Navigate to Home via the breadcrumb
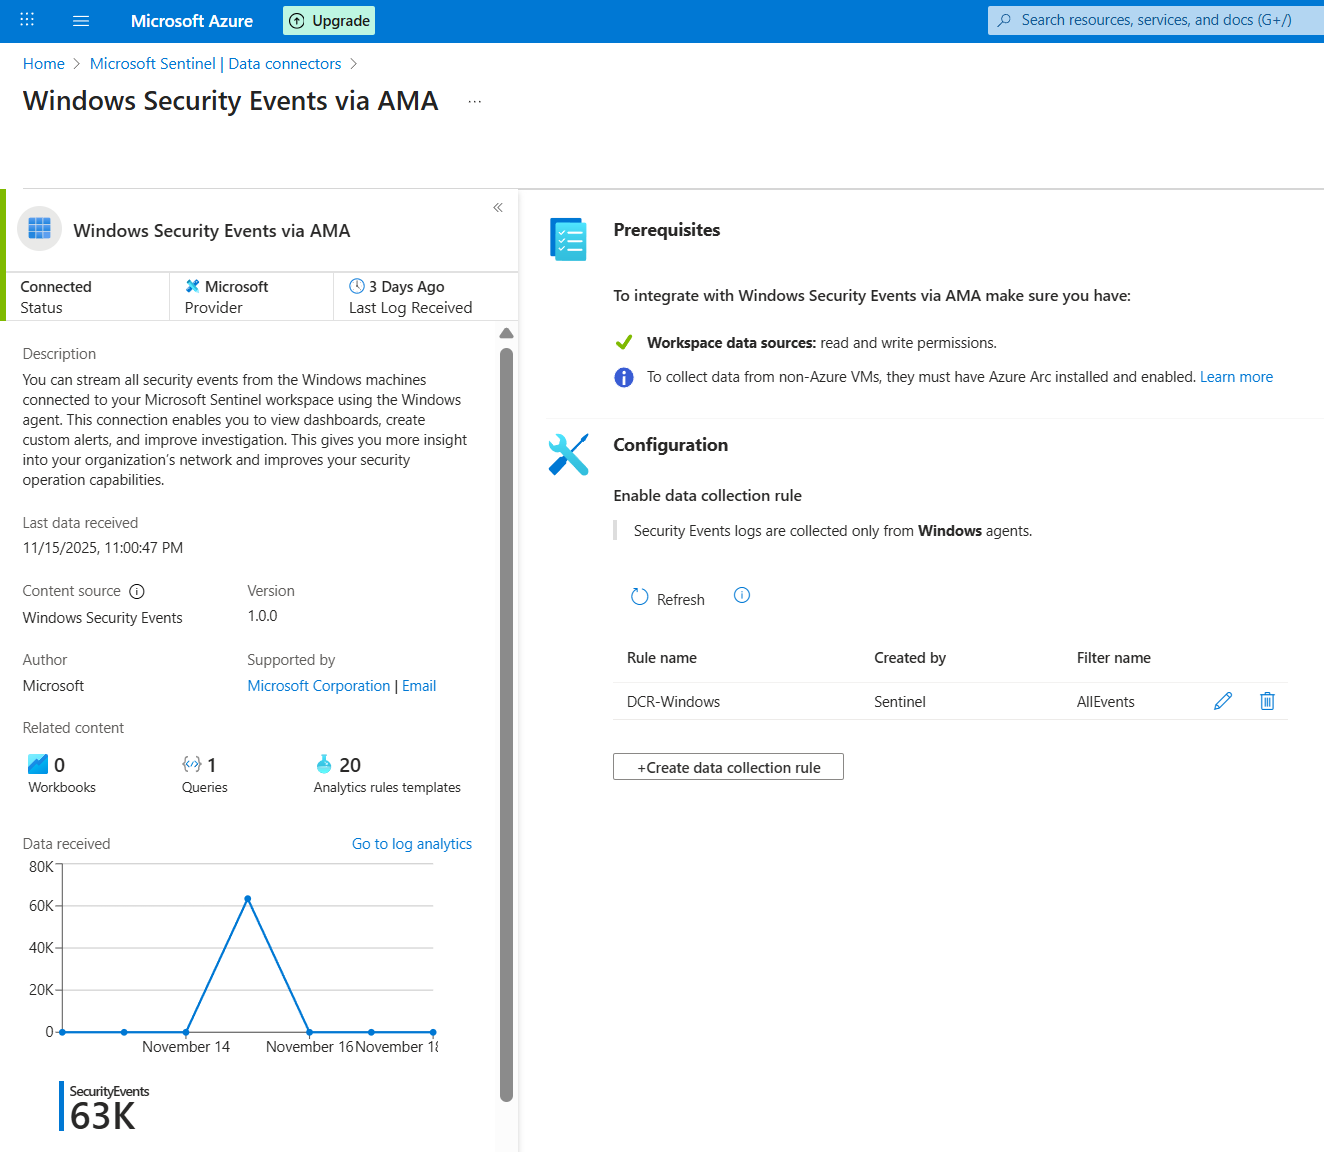The height and width of the screenshot is (1152, 1324). click(x=43, y=63)
